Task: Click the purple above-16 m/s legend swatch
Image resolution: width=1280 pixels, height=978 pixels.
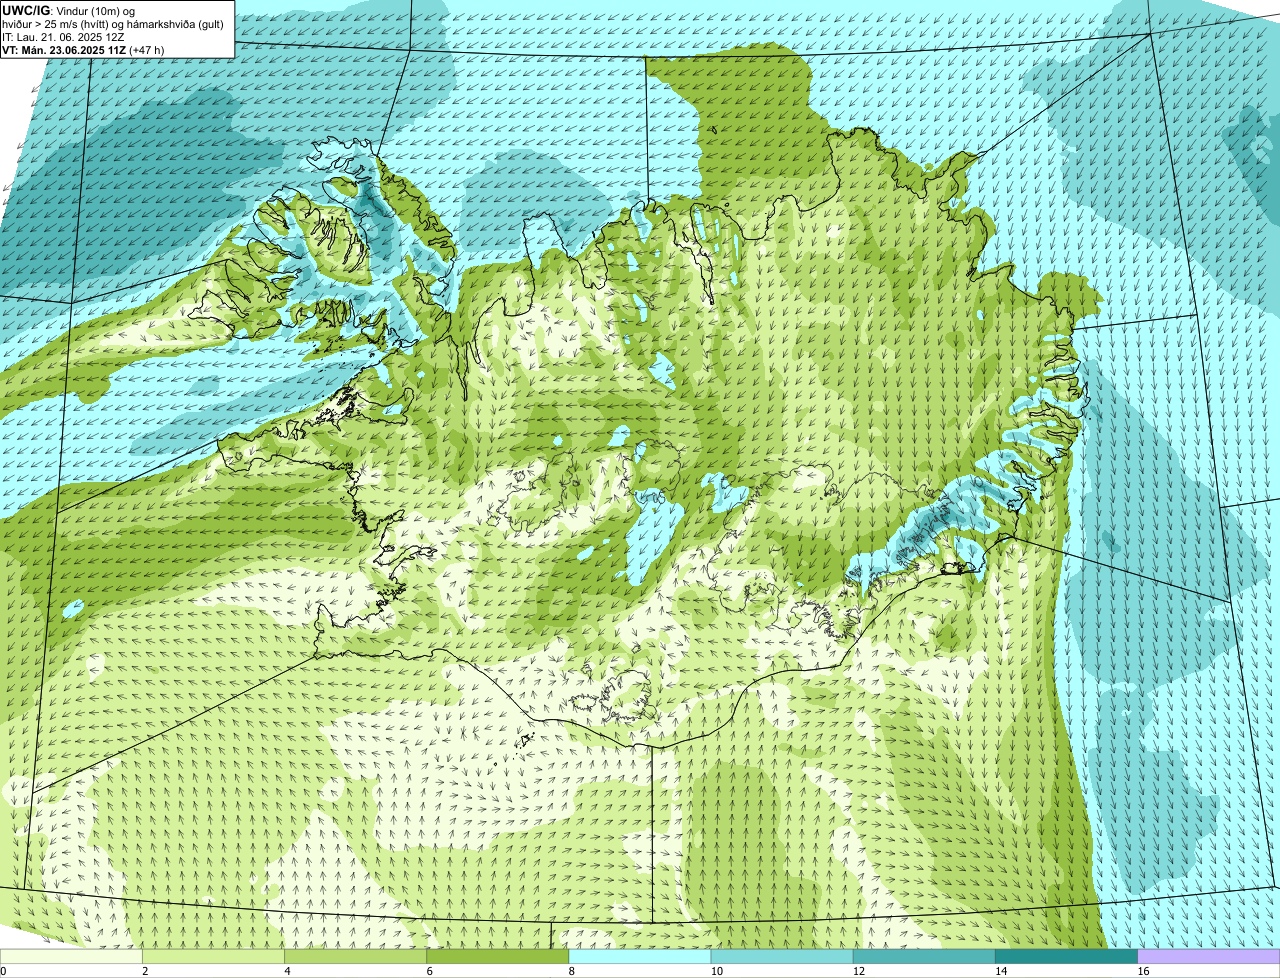Action: [1208, 957]
